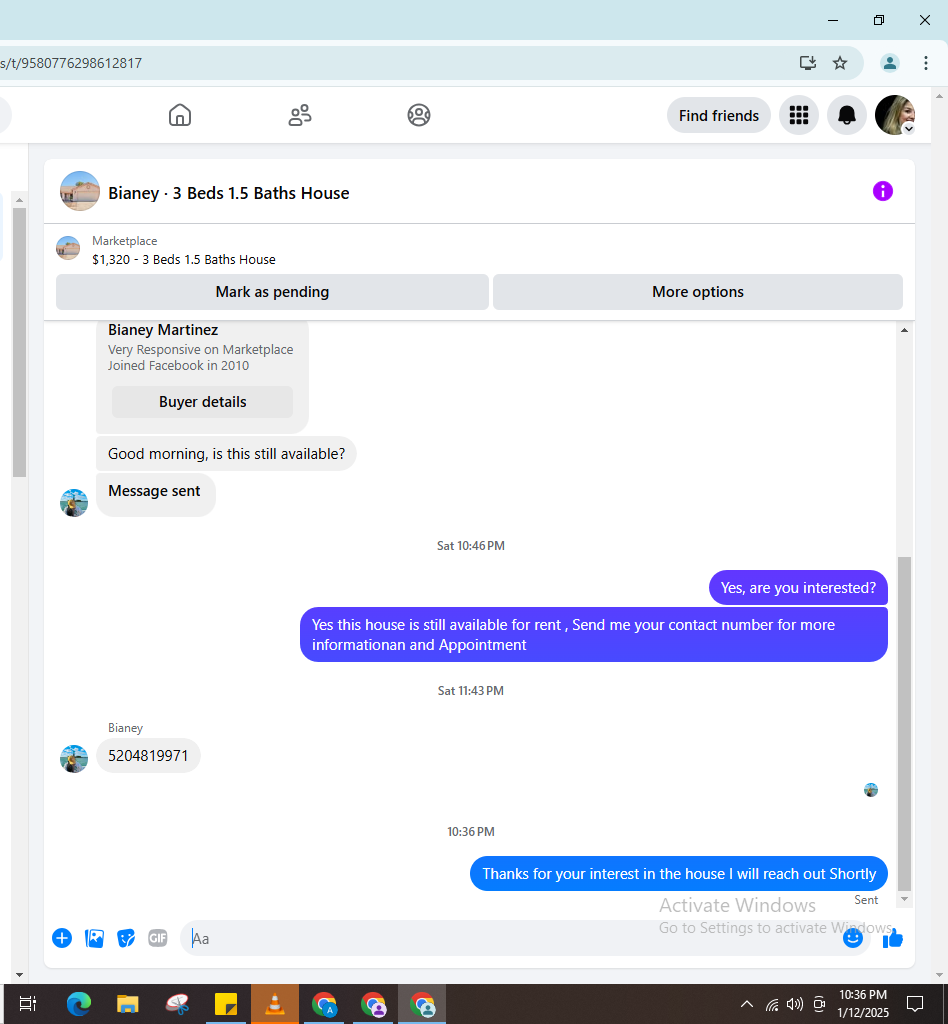Click the page scrollbar down arrow at right edge
This screenshot has height=1024, width=948.
pyautogui.click(x=940, y=975)
